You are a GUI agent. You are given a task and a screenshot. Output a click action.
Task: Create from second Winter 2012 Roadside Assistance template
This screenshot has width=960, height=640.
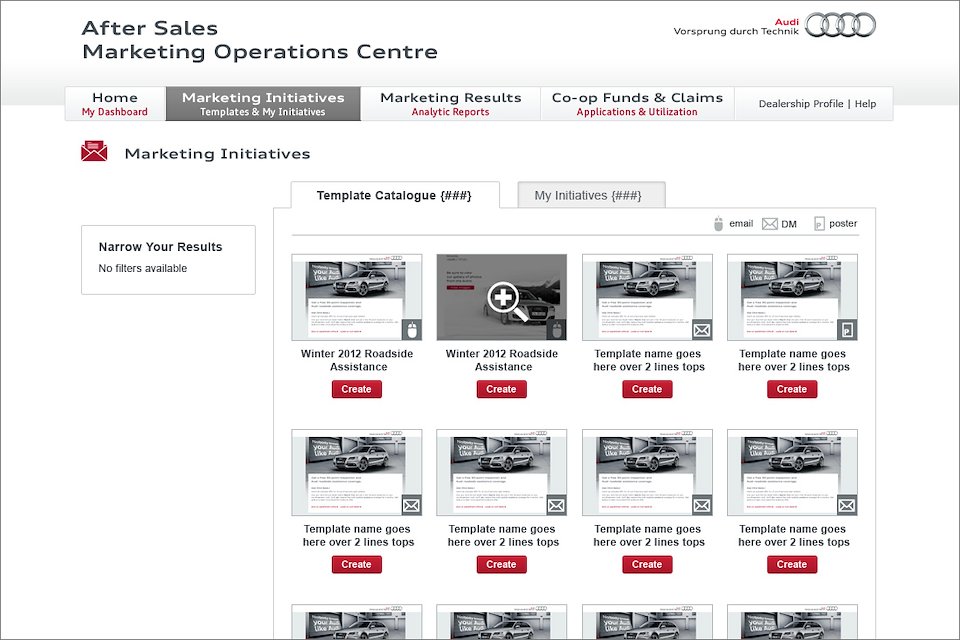[501, 389]
